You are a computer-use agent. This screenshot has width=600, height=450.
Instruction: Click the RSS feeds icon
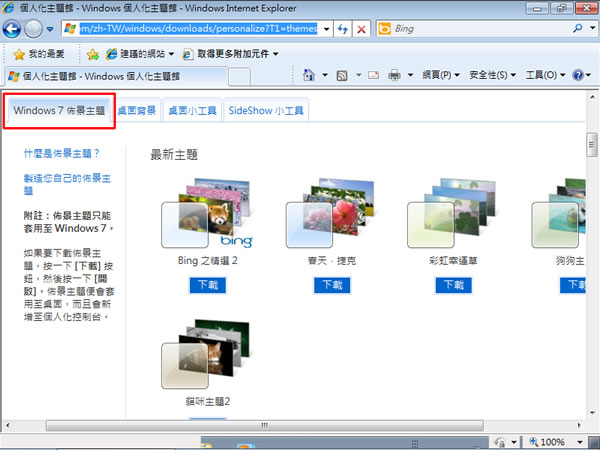coord(342,75)
